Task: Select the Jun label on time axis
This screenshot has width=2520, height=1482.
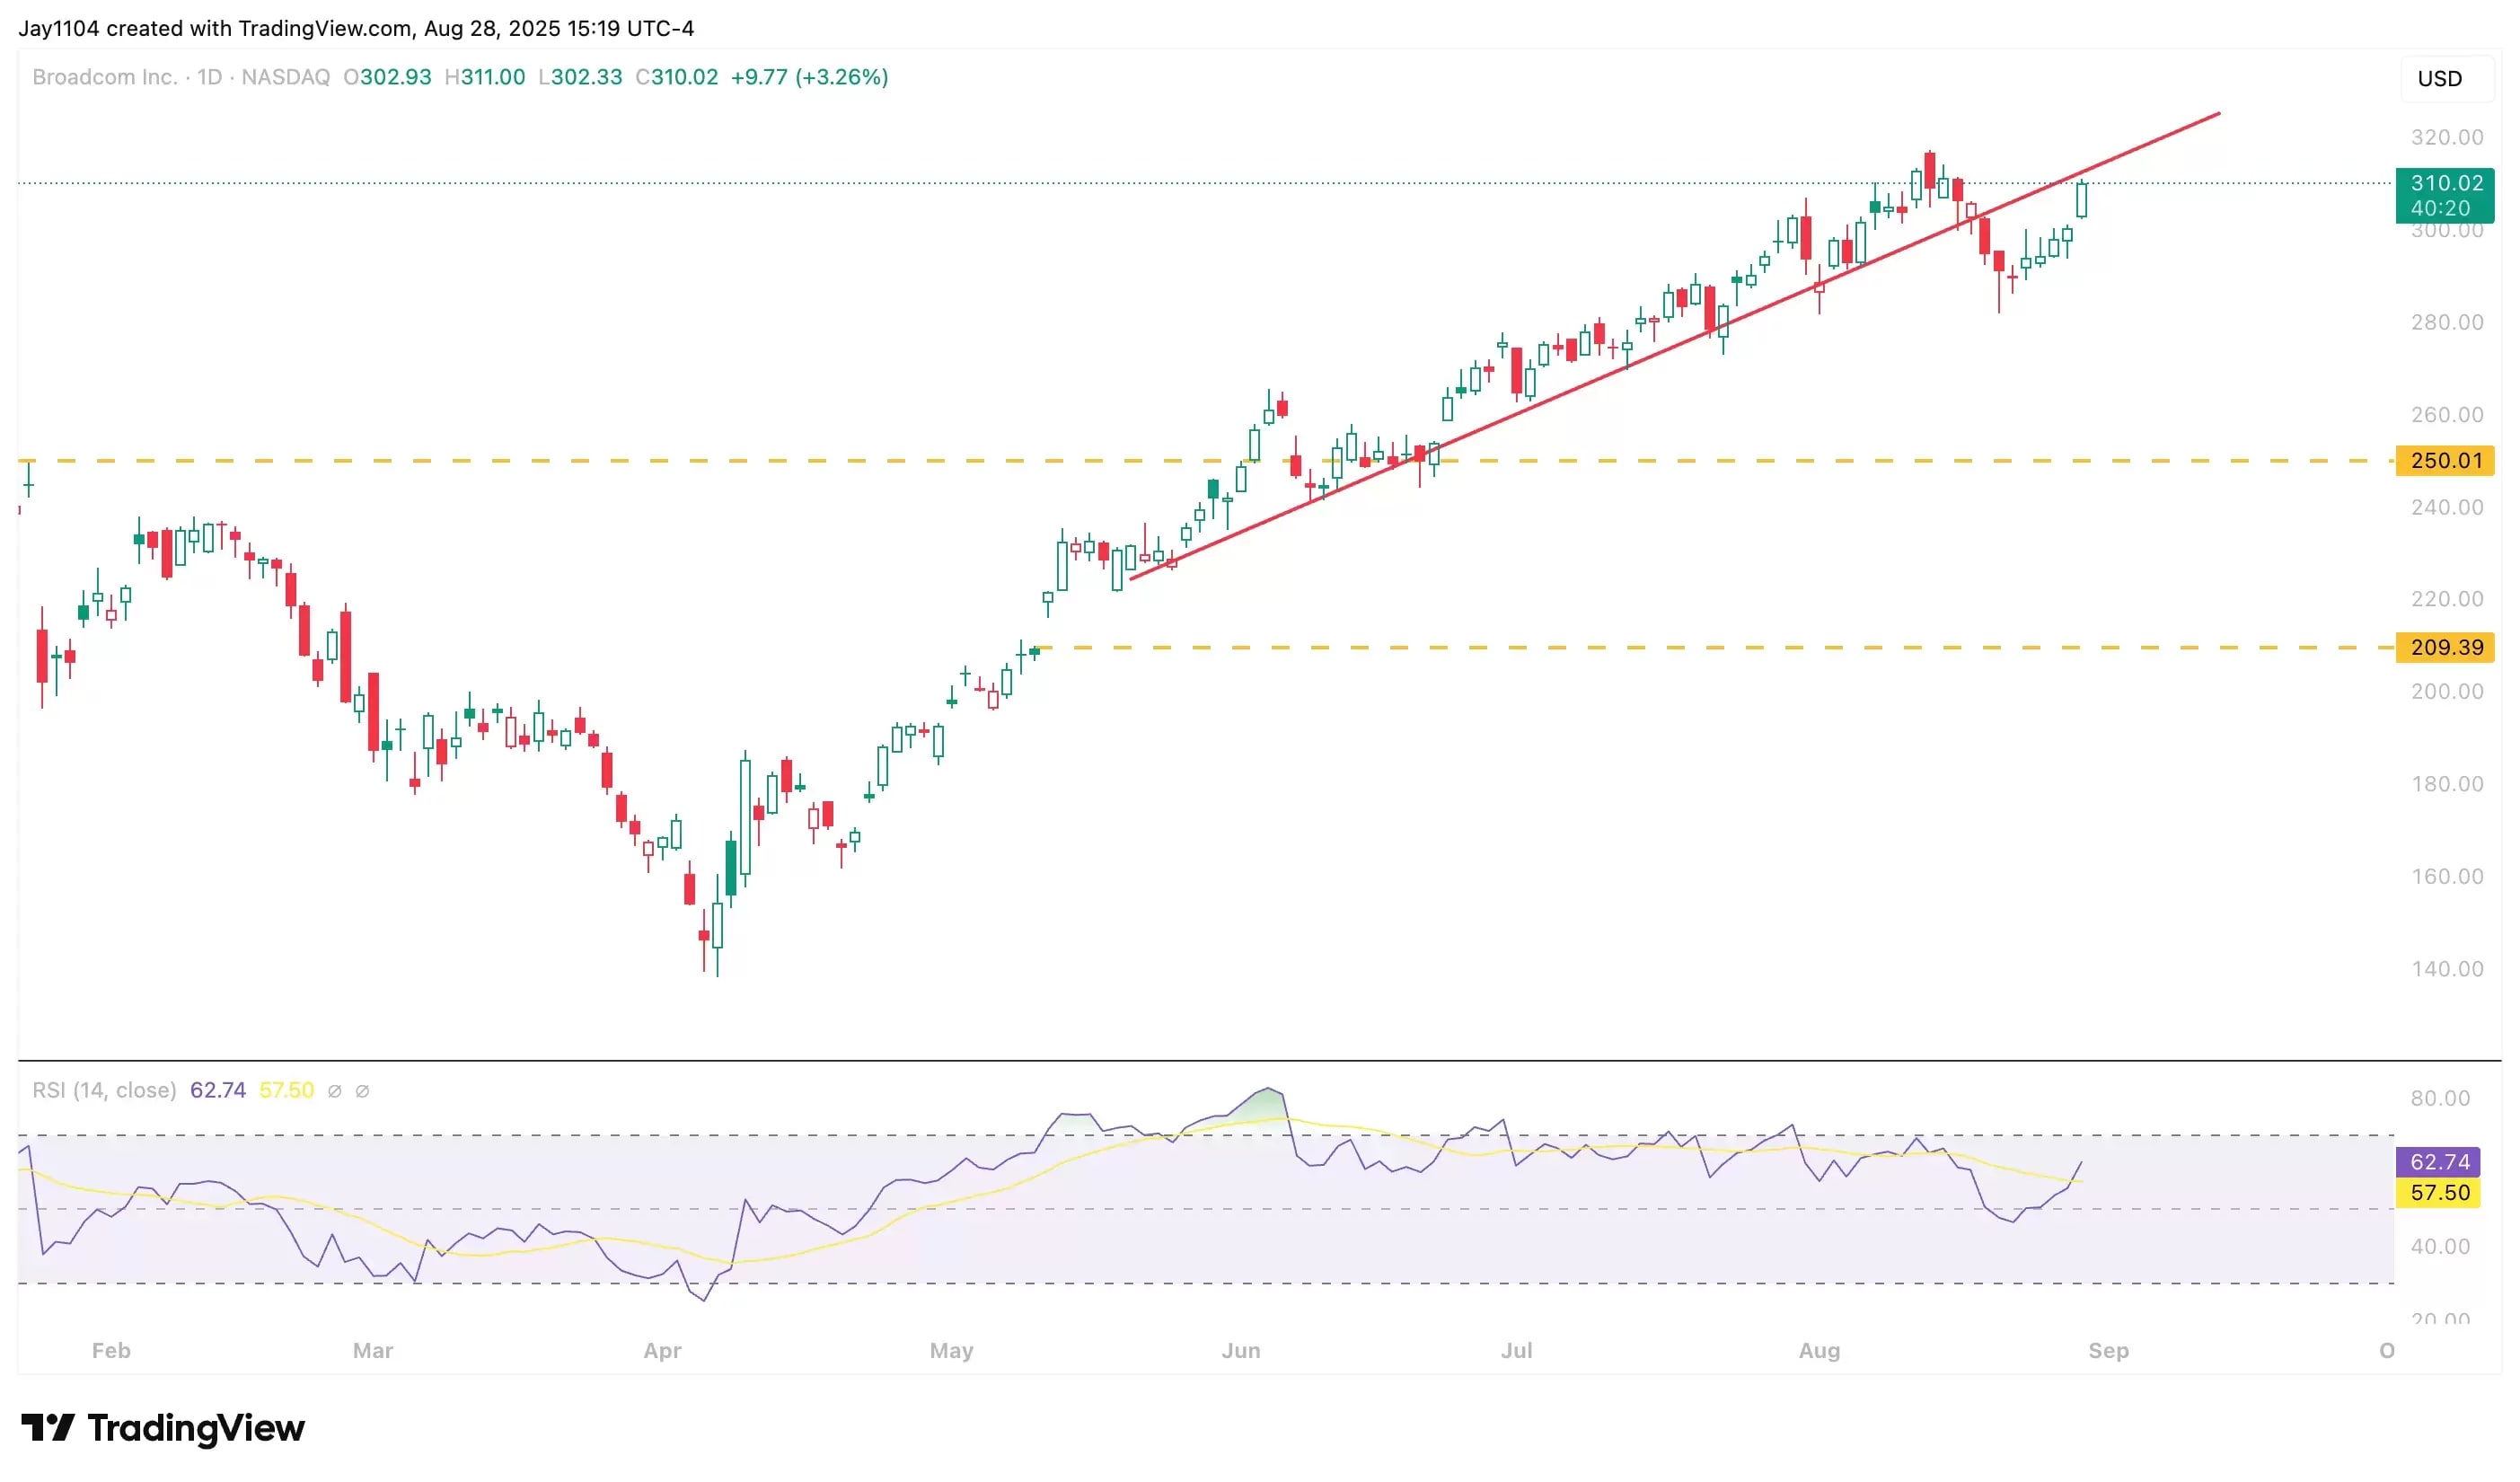Action: (x=1240, y=1350)
